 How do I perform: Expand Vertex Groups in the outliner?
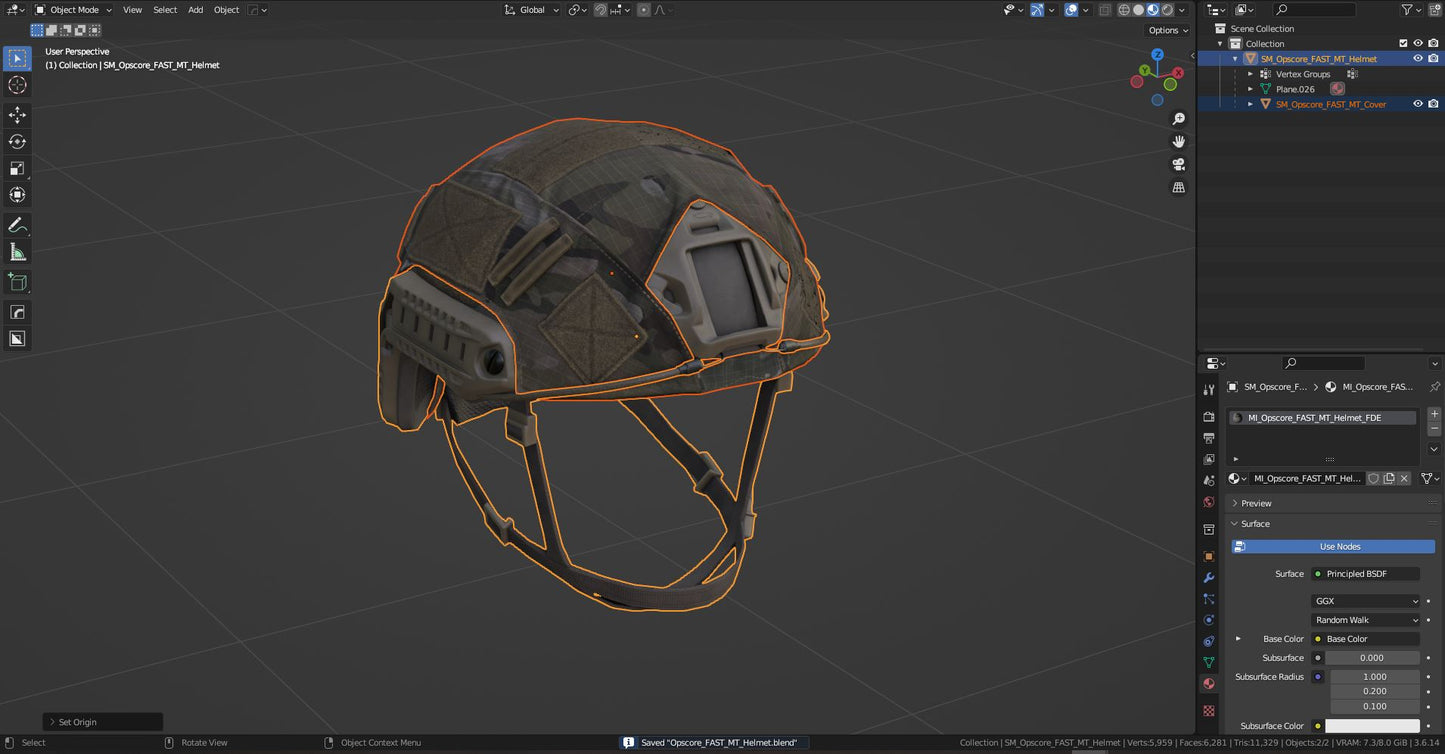click(1250, 73)
